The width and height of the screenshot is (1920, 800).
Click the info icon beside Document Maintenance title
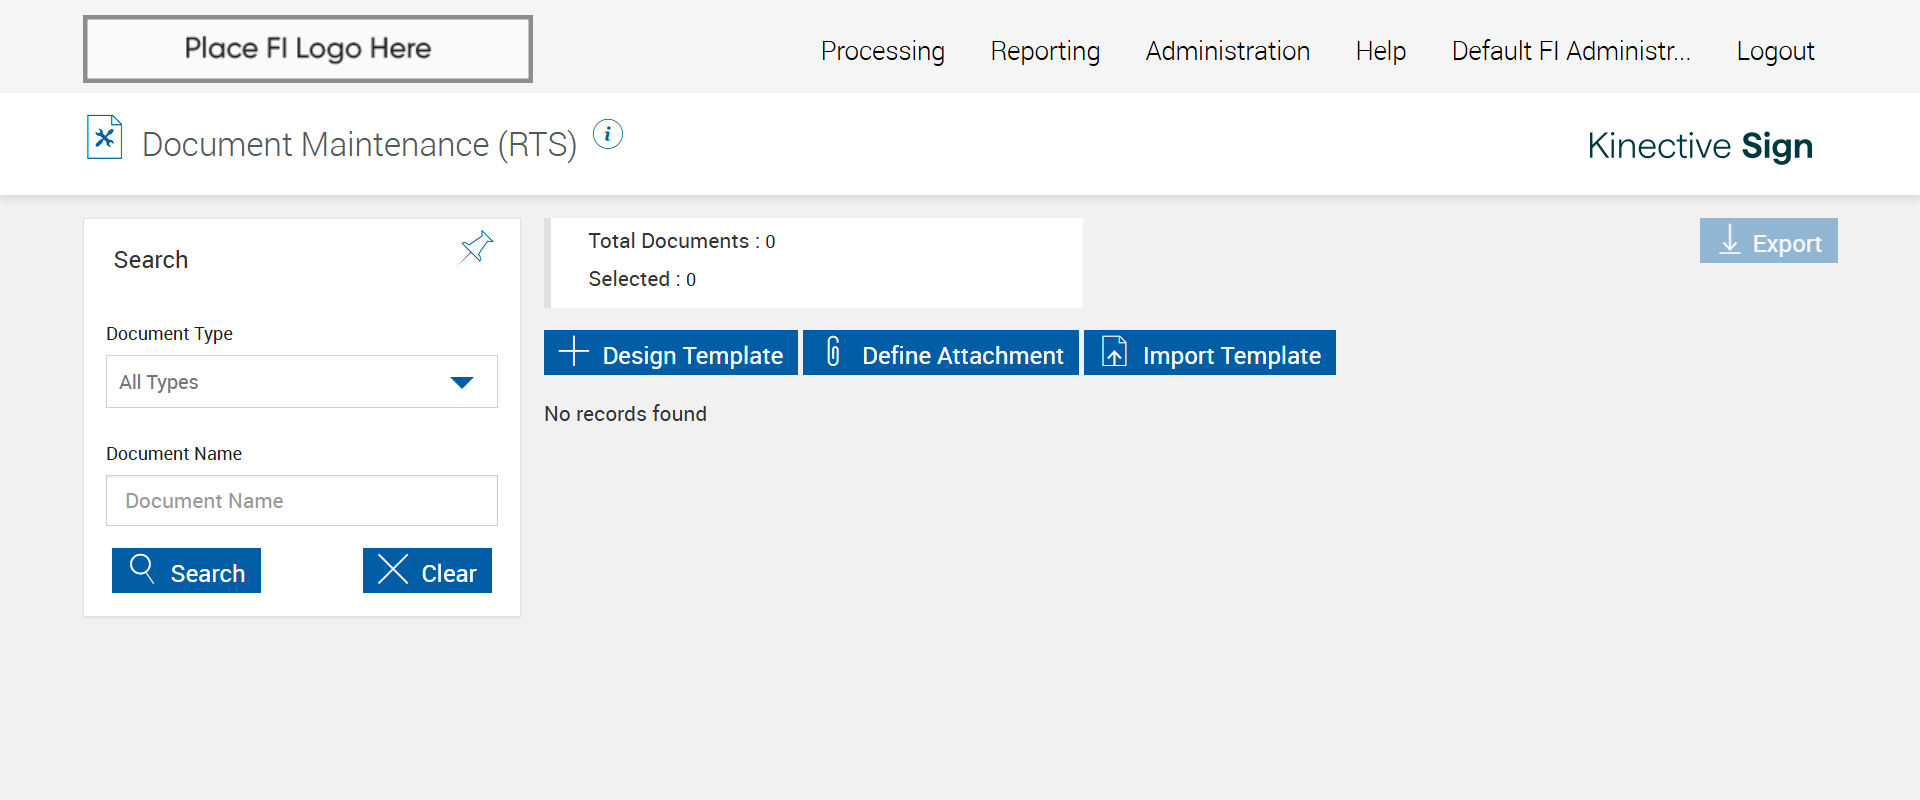608,134
